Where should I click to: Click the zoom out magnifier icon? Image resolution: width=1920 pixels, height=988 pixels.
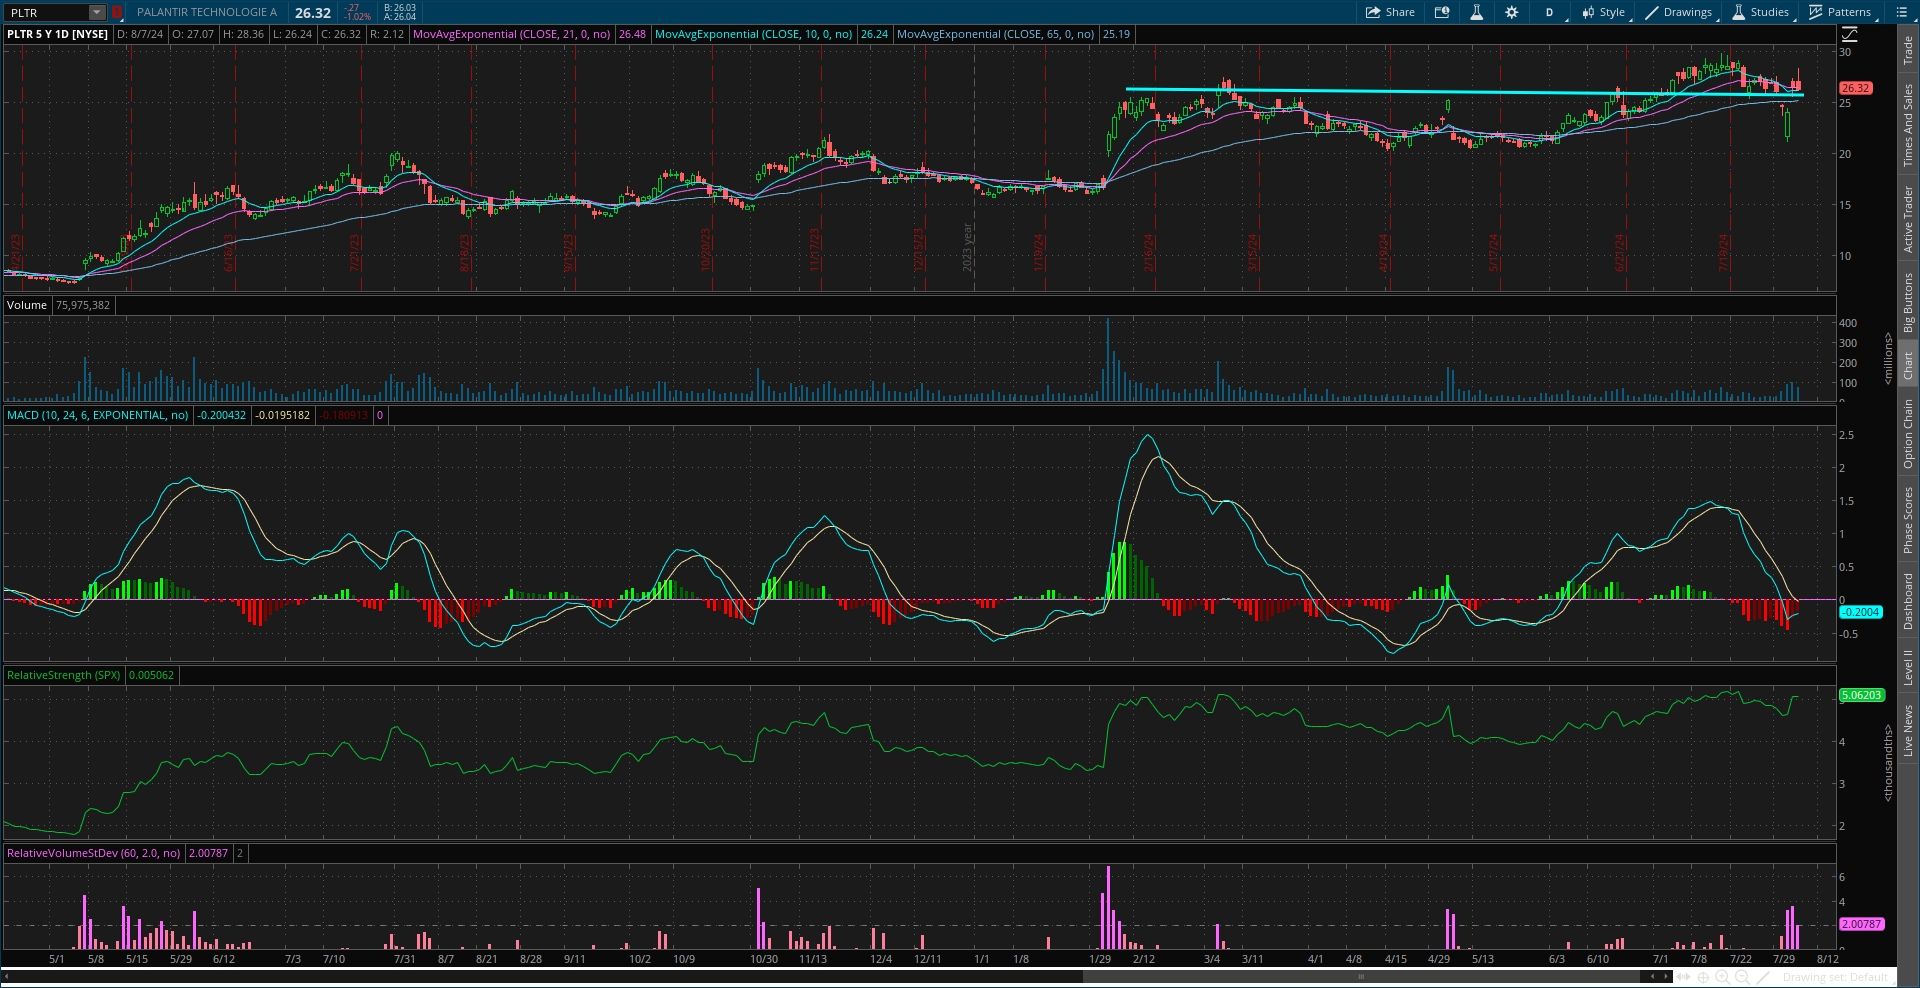[1742, 977]
